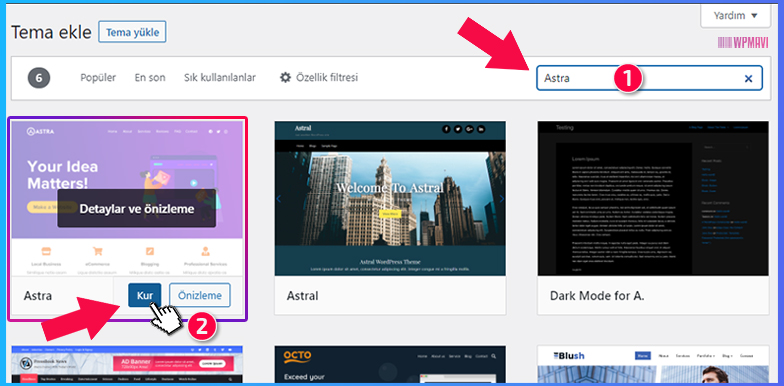
Task: Click the Google Plus icon in Astral preview
Action: (x=470, y=130)
